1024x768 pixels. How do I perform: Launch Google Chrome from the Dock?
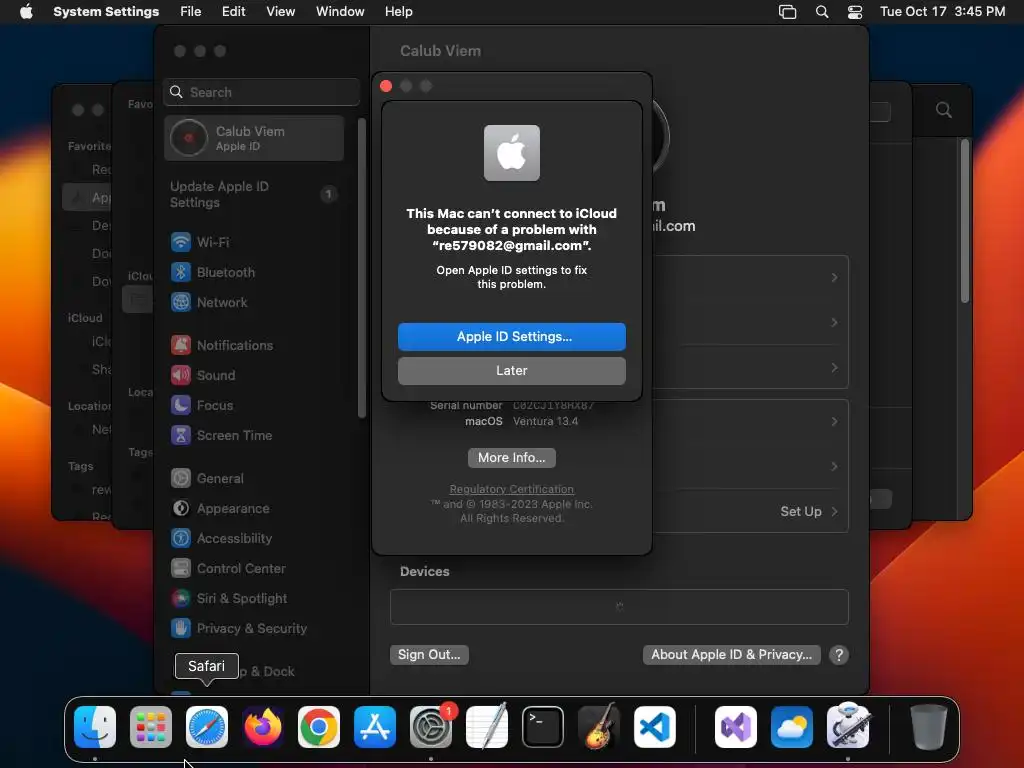319,727
